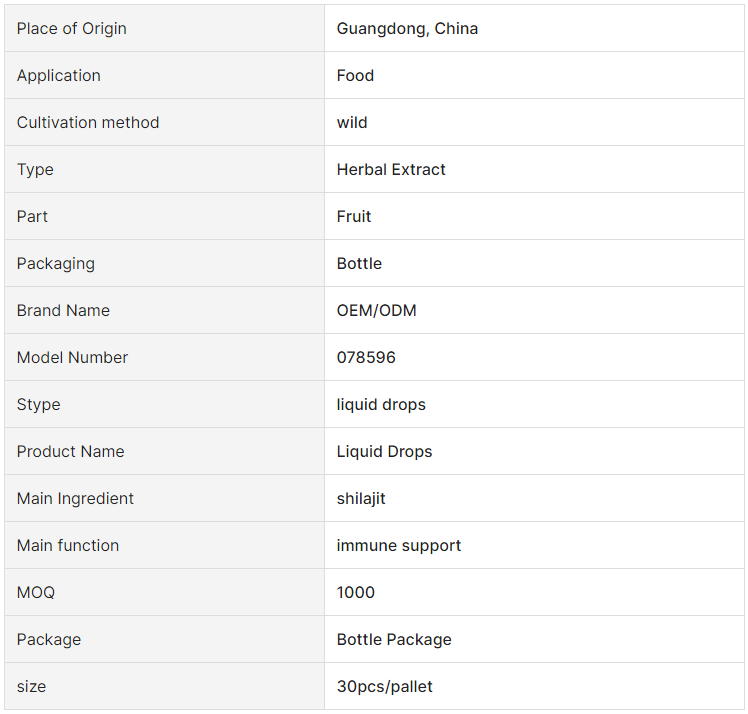Viewport: 748px width, 714px height.
Task: Click the Main Ingredient label
Action: [75, 499]
